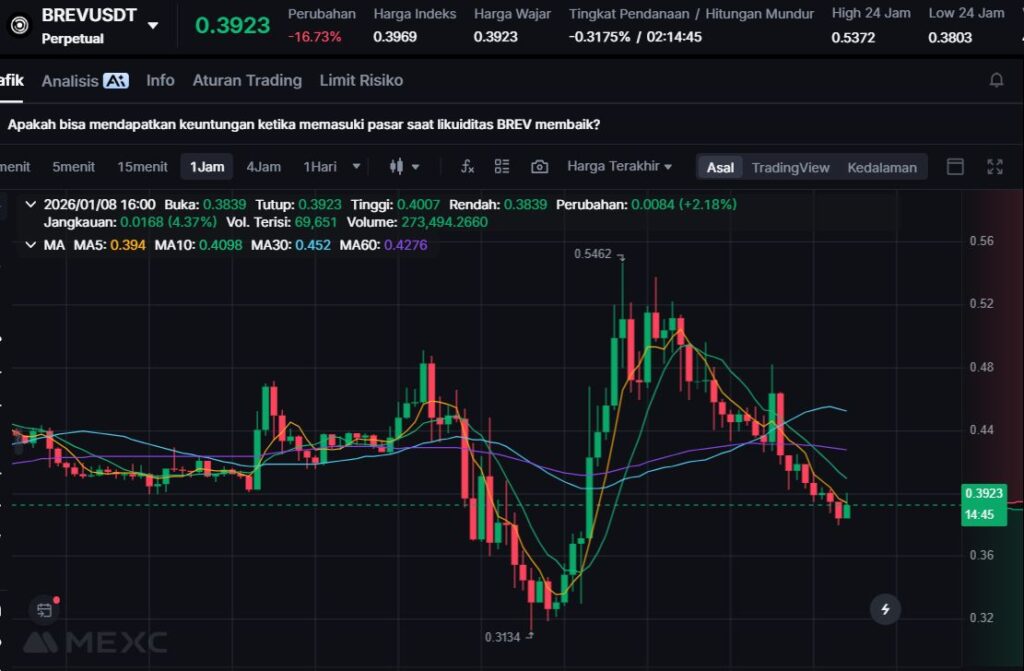Select the 15menit timeframe
Viewport: 1024px width, 671px height.
coord(142,167)
